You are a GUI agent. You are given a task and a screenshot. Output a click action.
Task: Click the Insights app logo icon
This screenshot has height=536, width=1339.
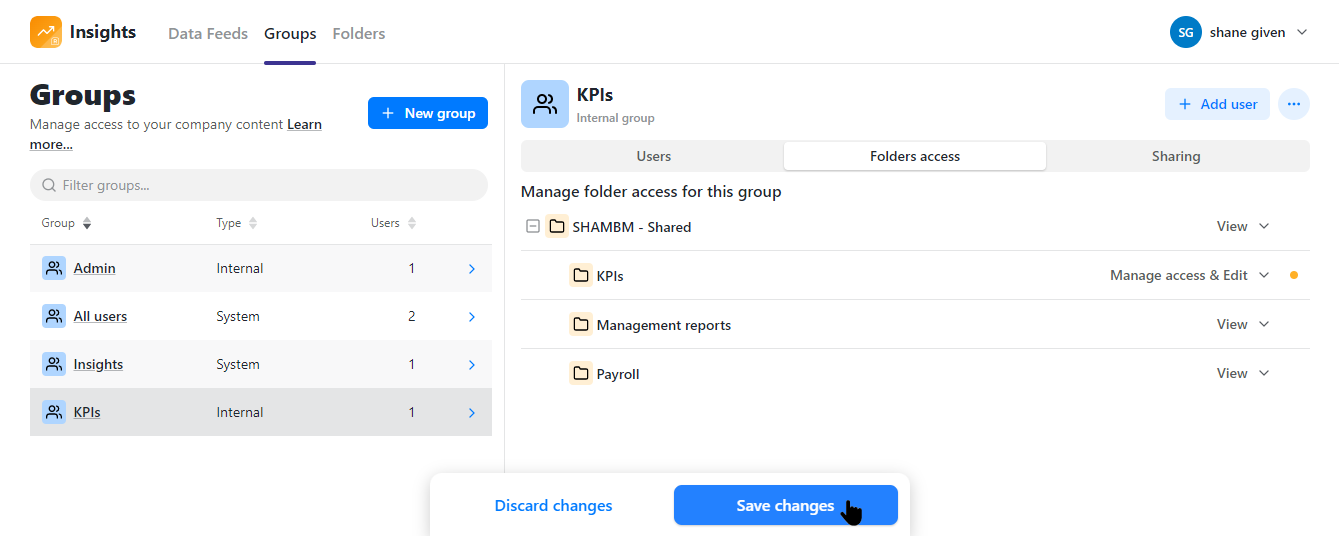click(46, 32)
